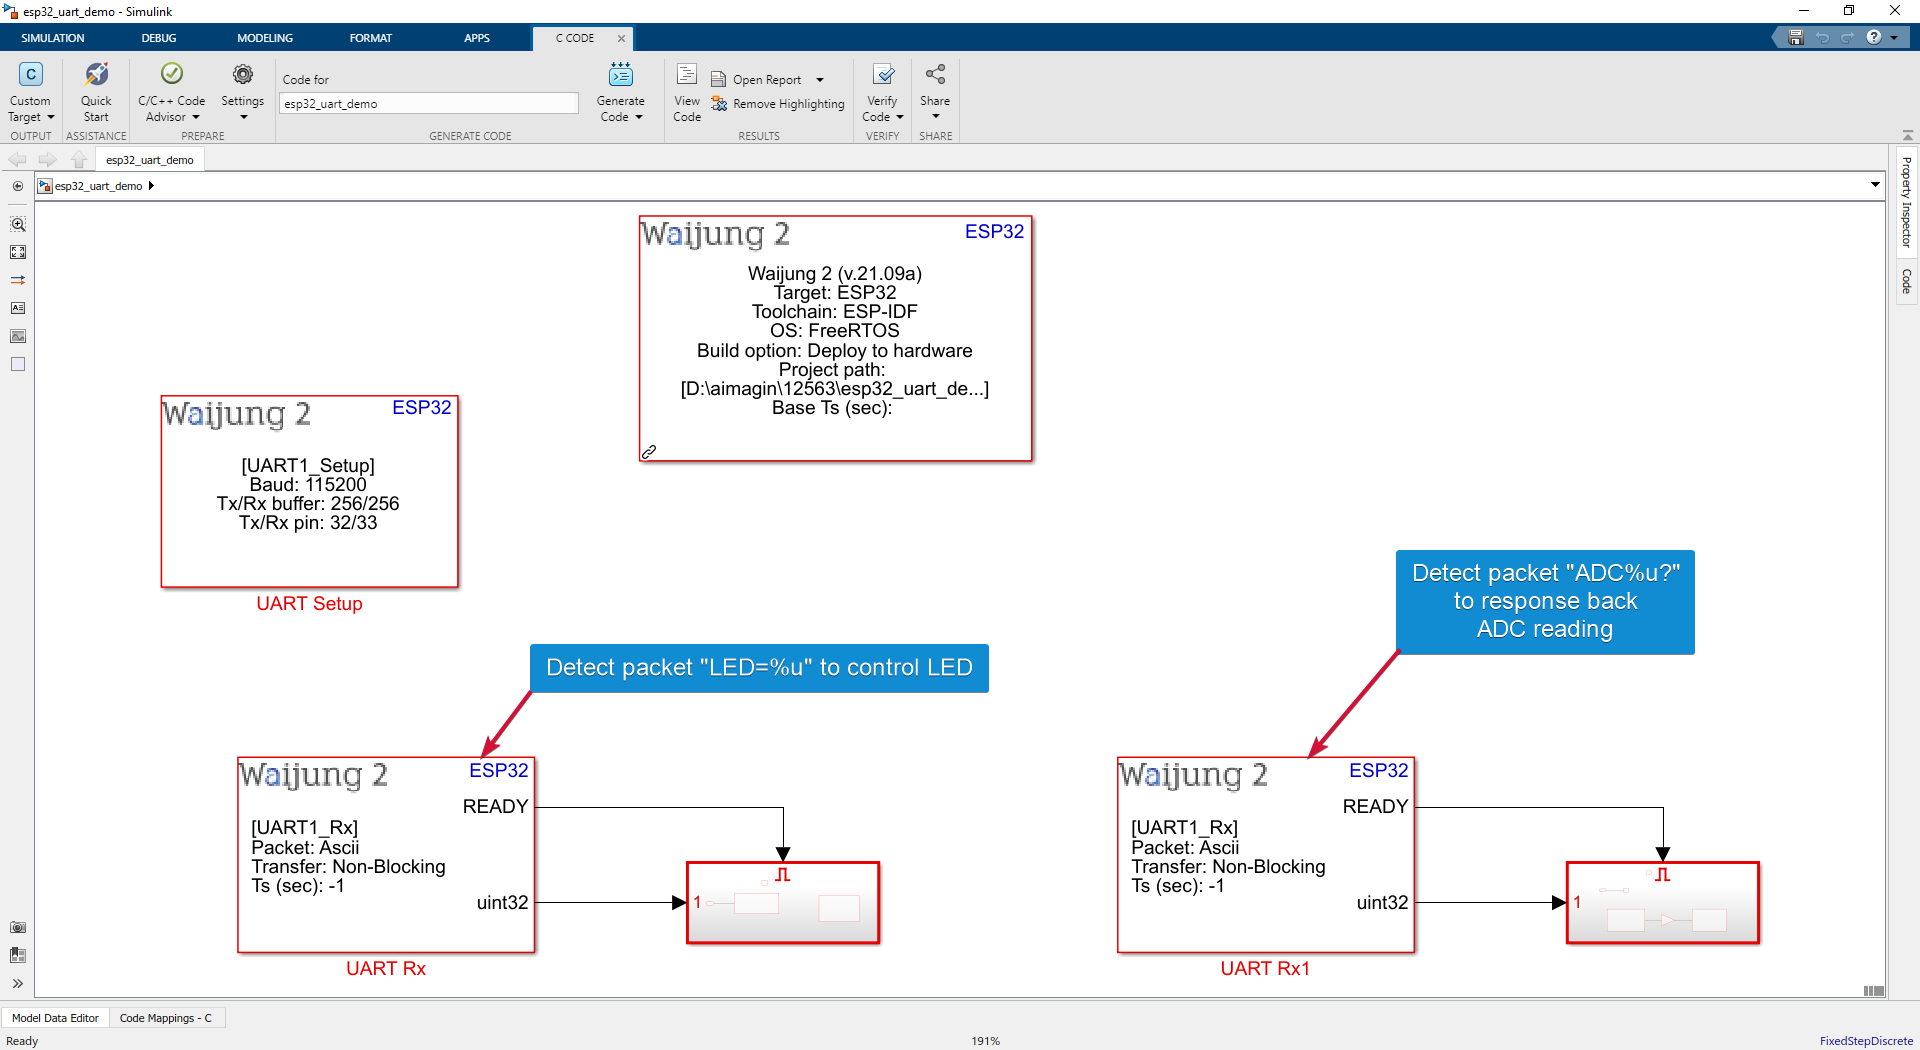The image size is (1920, 1050).
Task: Open the Help icon in quick access toolbar
Action: (1874, 37)
